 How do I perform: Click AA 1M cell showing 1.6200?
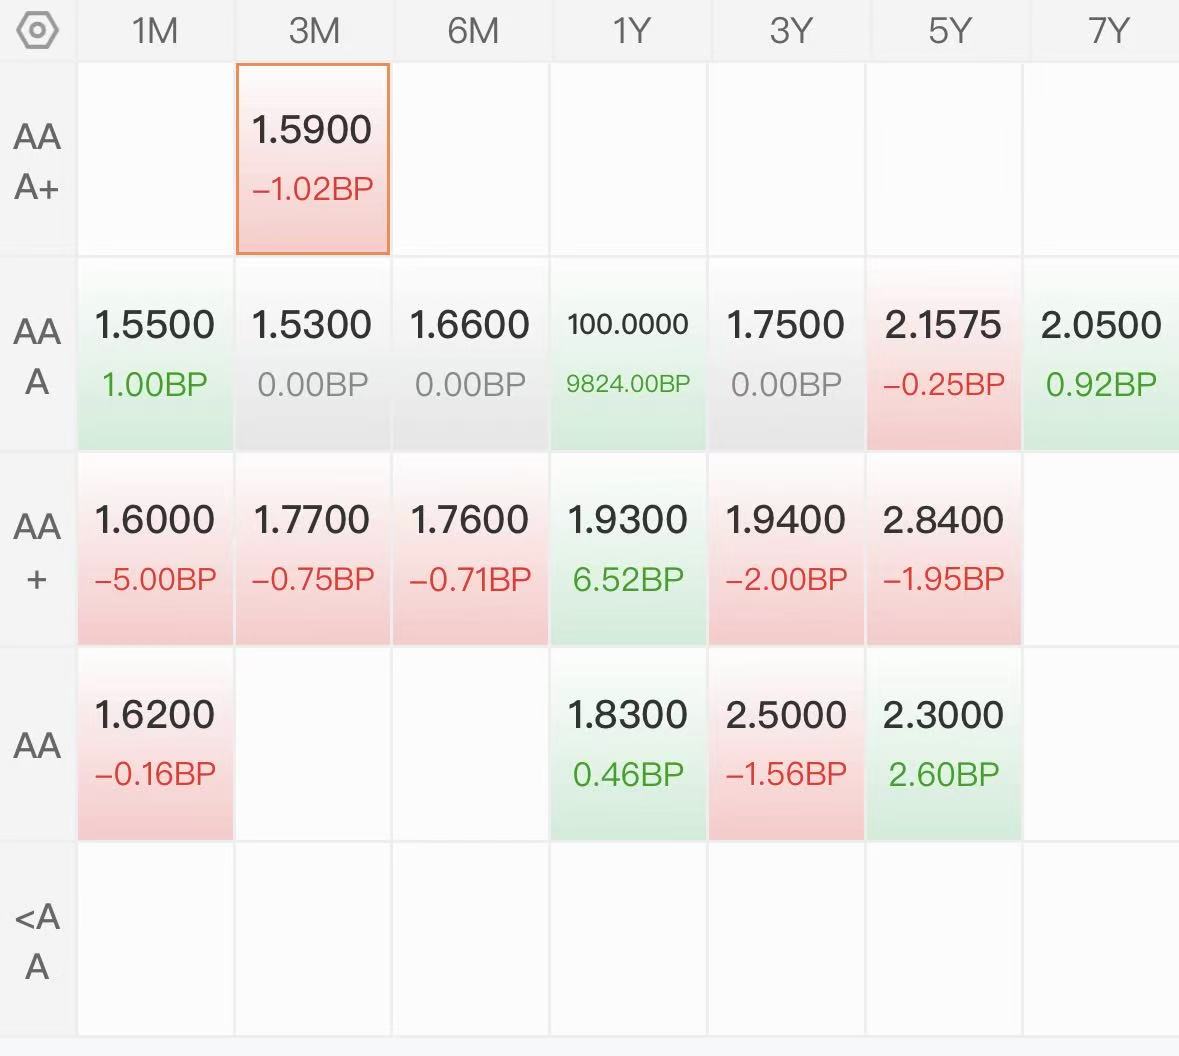155,743
